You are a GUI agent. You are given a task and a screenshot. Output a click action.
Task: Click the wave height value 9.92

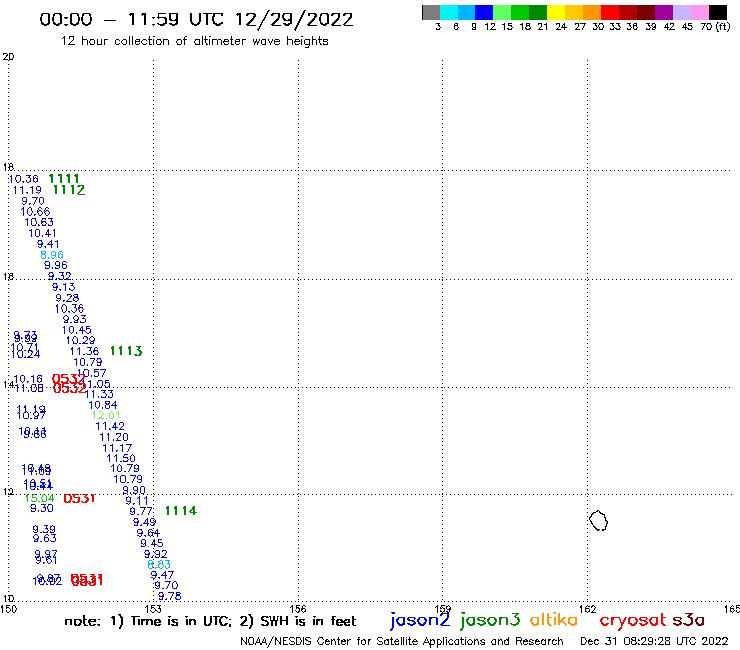click(x=156, y=554)
